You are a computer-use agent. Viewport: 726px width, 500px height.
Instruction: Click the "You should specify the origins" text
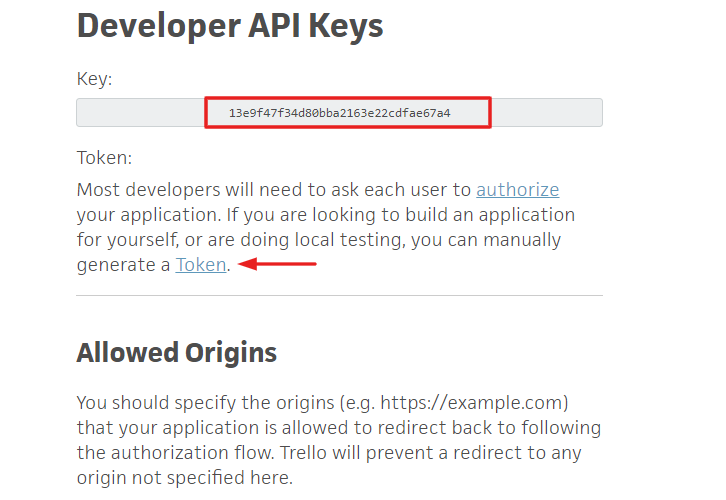pos(195,403)
